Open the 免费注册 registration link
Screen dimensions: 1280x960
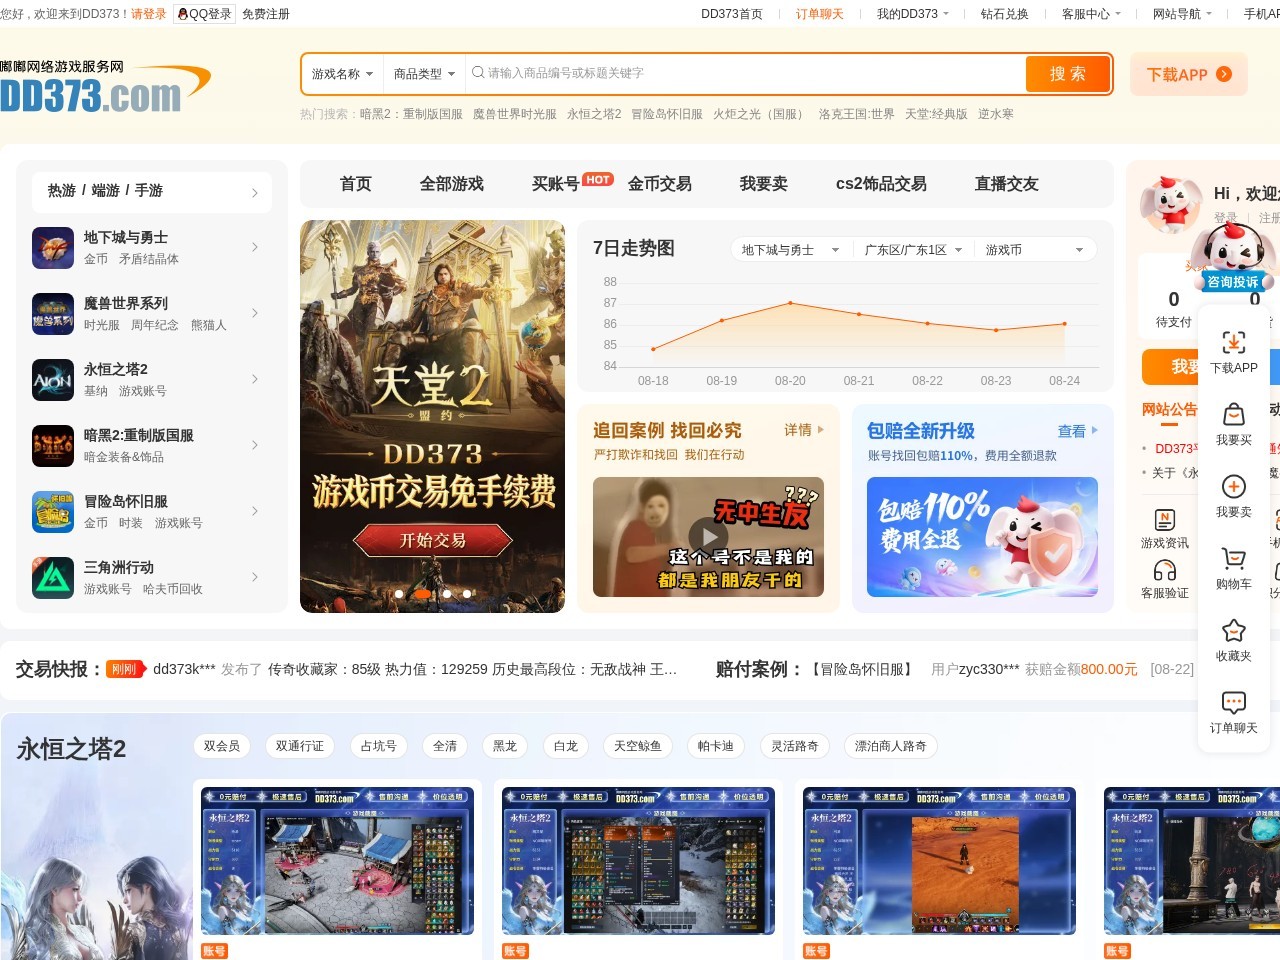click(266, 14)
